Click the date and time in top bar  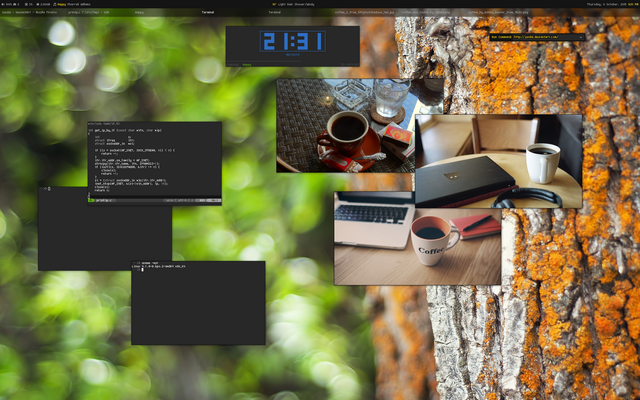pyautogui.click(x=612, y=4)
